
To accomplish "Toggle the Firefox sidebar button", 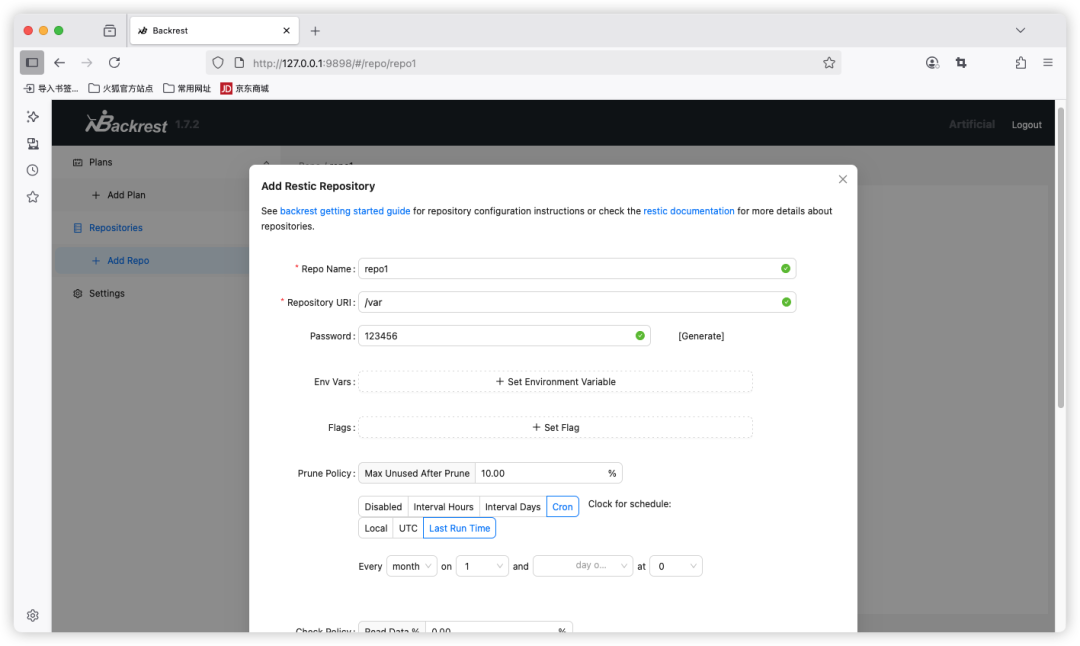I will pyautogui.click(x=32, y=63).
